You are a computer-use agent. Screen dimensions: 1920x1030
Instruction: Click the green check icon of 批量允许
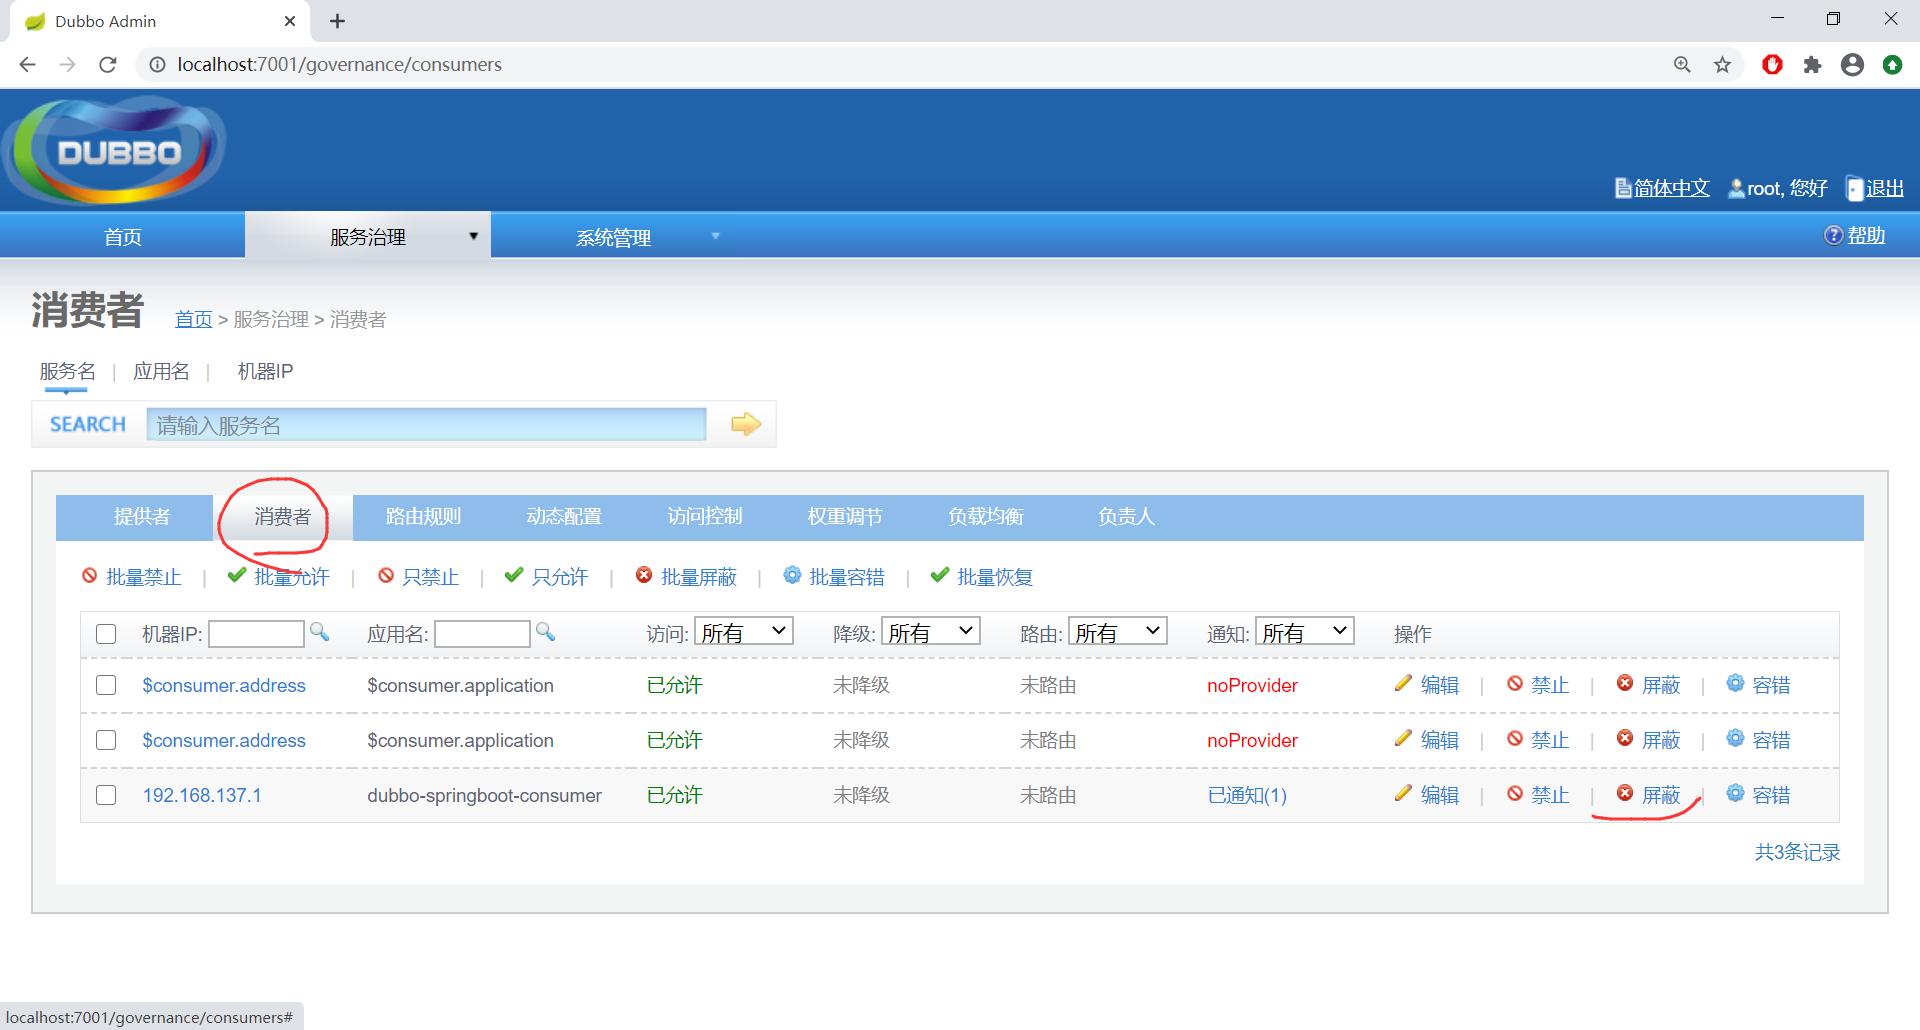(x=237, y=575)
